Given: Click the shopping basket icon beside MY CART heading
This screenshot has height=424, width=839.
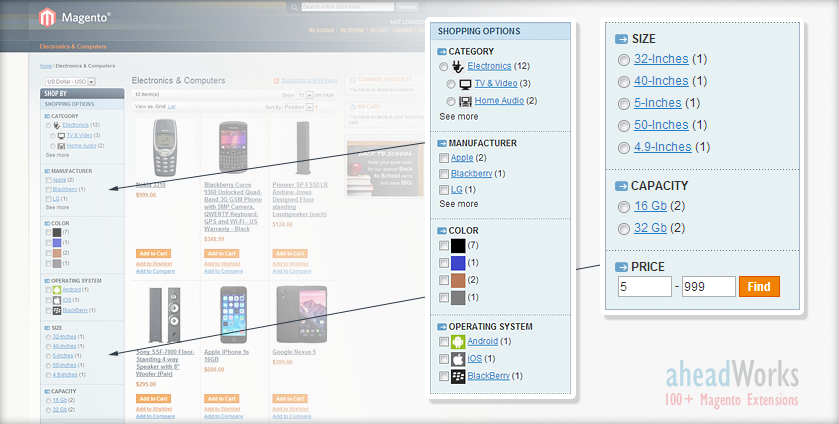Looking at the screenshot, I should pyautogui.click(x=353, y=107).
